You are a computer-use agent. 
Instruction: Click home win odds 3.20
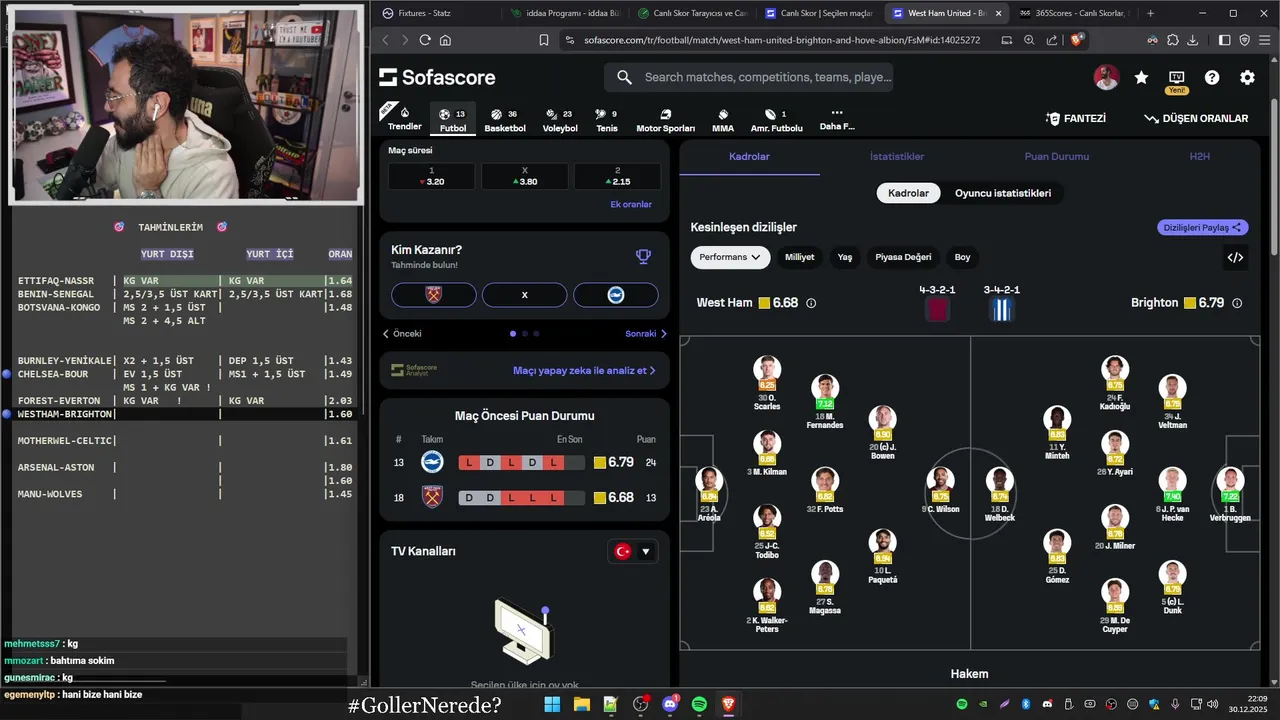coord(431,177)
